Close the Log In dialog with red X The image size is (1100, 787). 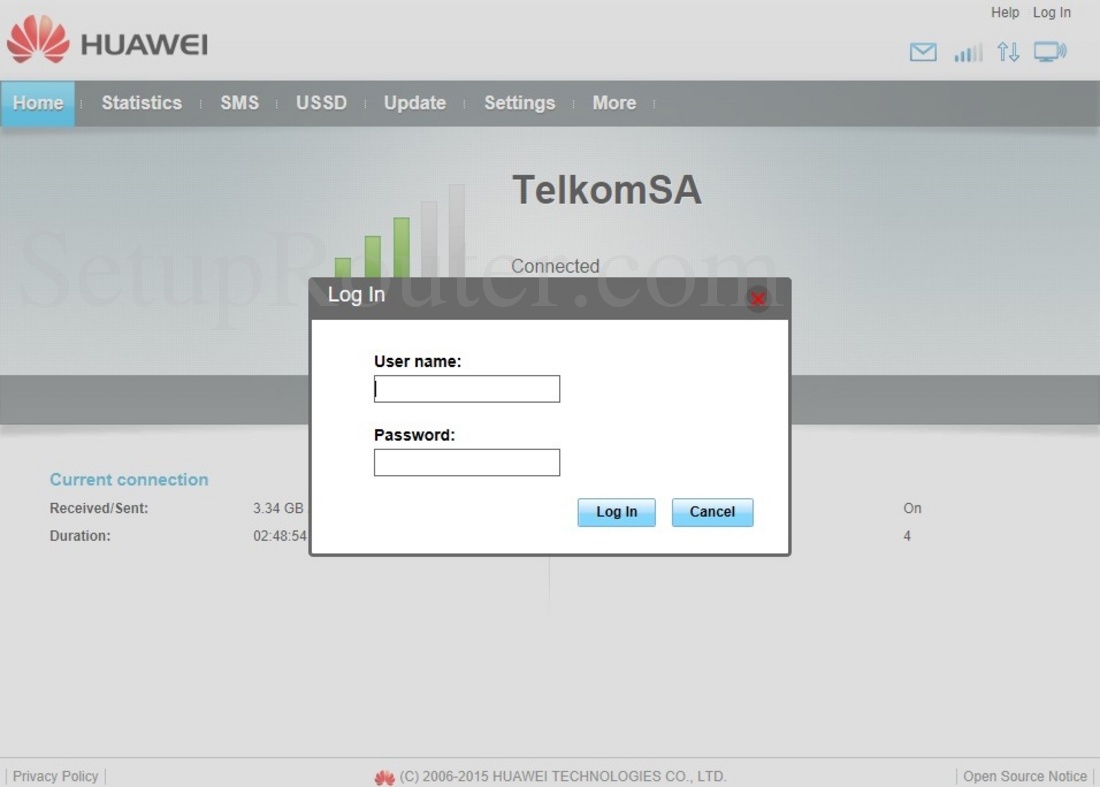pos(758,299)
